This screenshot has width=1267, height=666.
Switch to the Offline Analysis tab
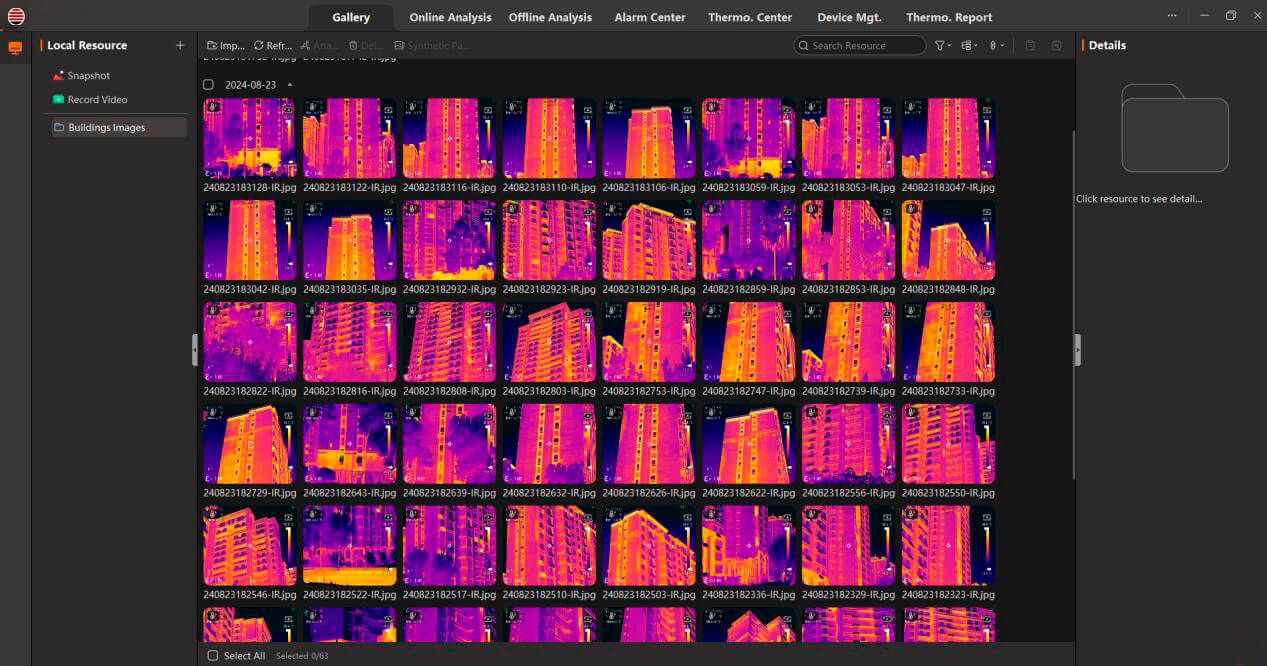click(550, 17)
